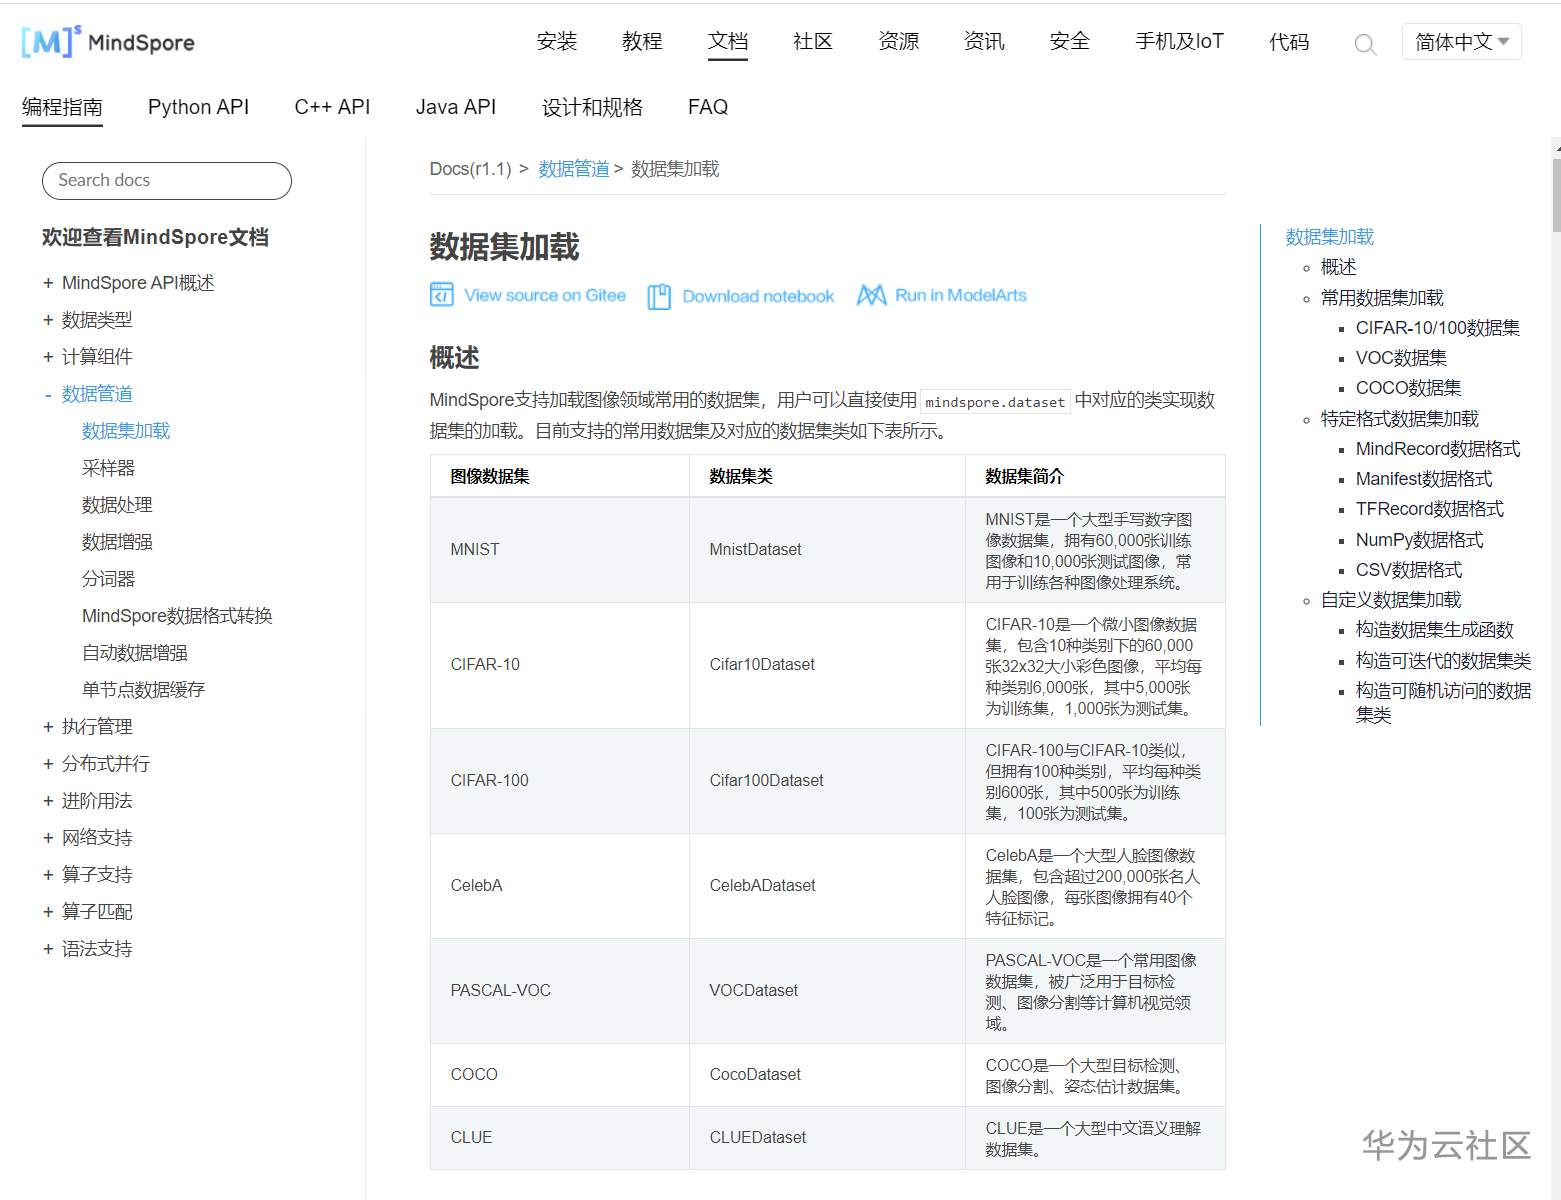Click the Search docs input field
The width and height of the screenshot is (1561, 1200).
(x=167, y=181)
